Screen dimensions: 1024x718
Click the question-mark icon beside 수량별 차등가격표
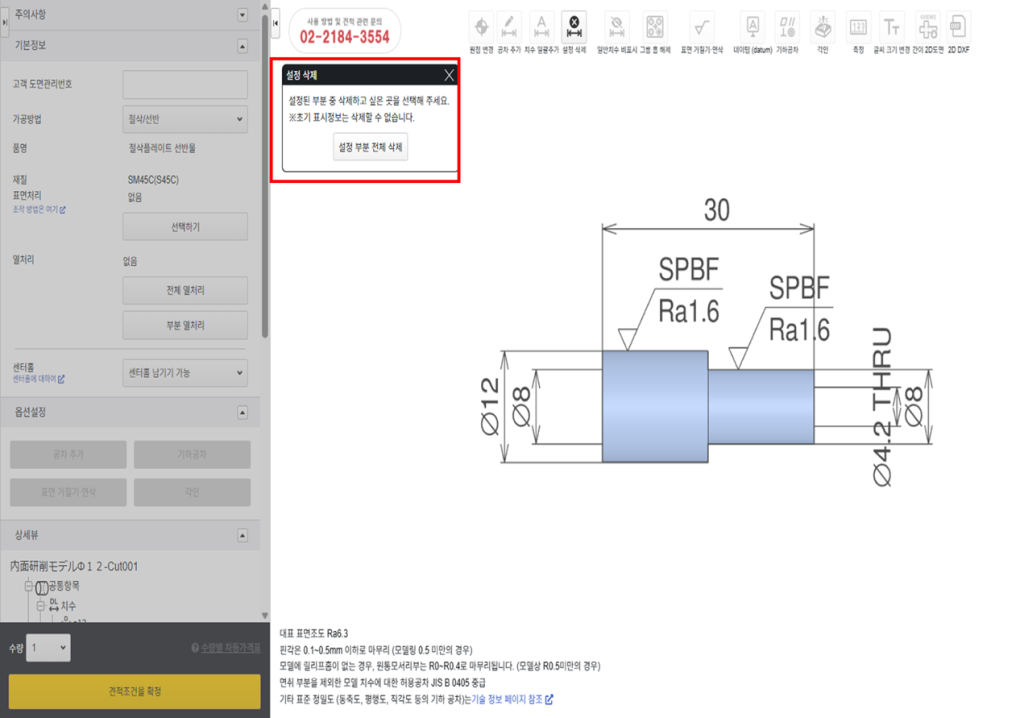[x=195, y=648]
